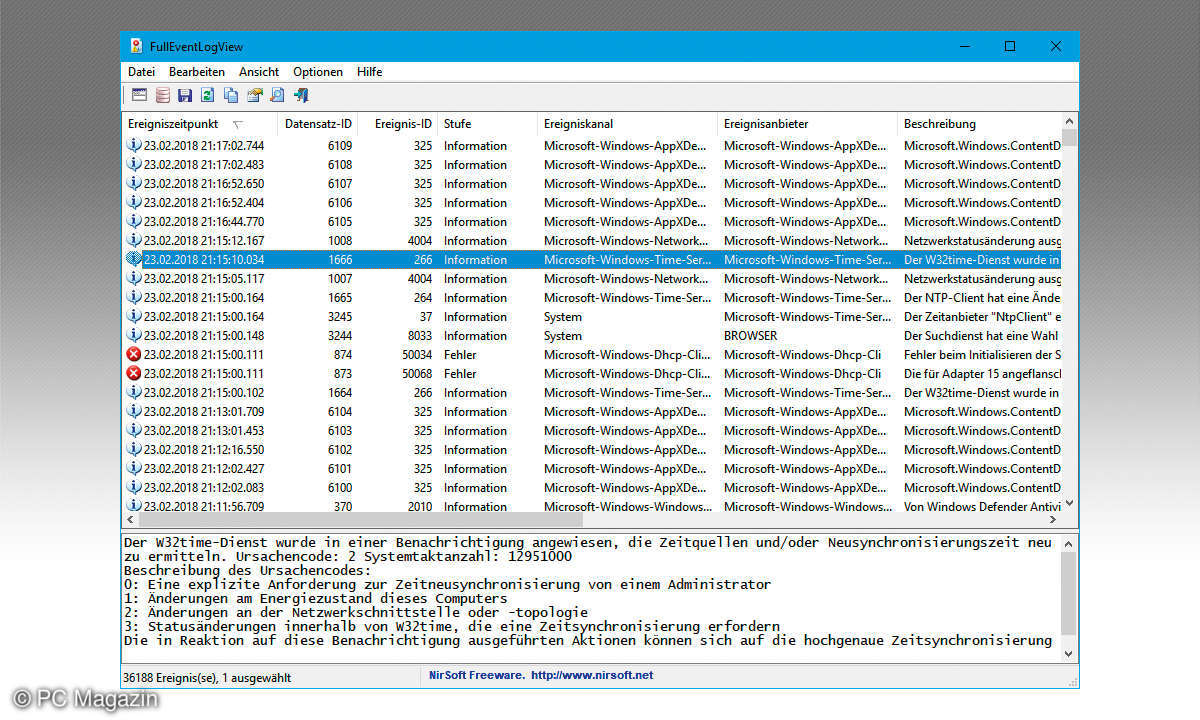The width and height of the screenshot is (1200, 720).
Task: Select the highlighted row with Datensatz-ID 1666
Action: (591, 259)
